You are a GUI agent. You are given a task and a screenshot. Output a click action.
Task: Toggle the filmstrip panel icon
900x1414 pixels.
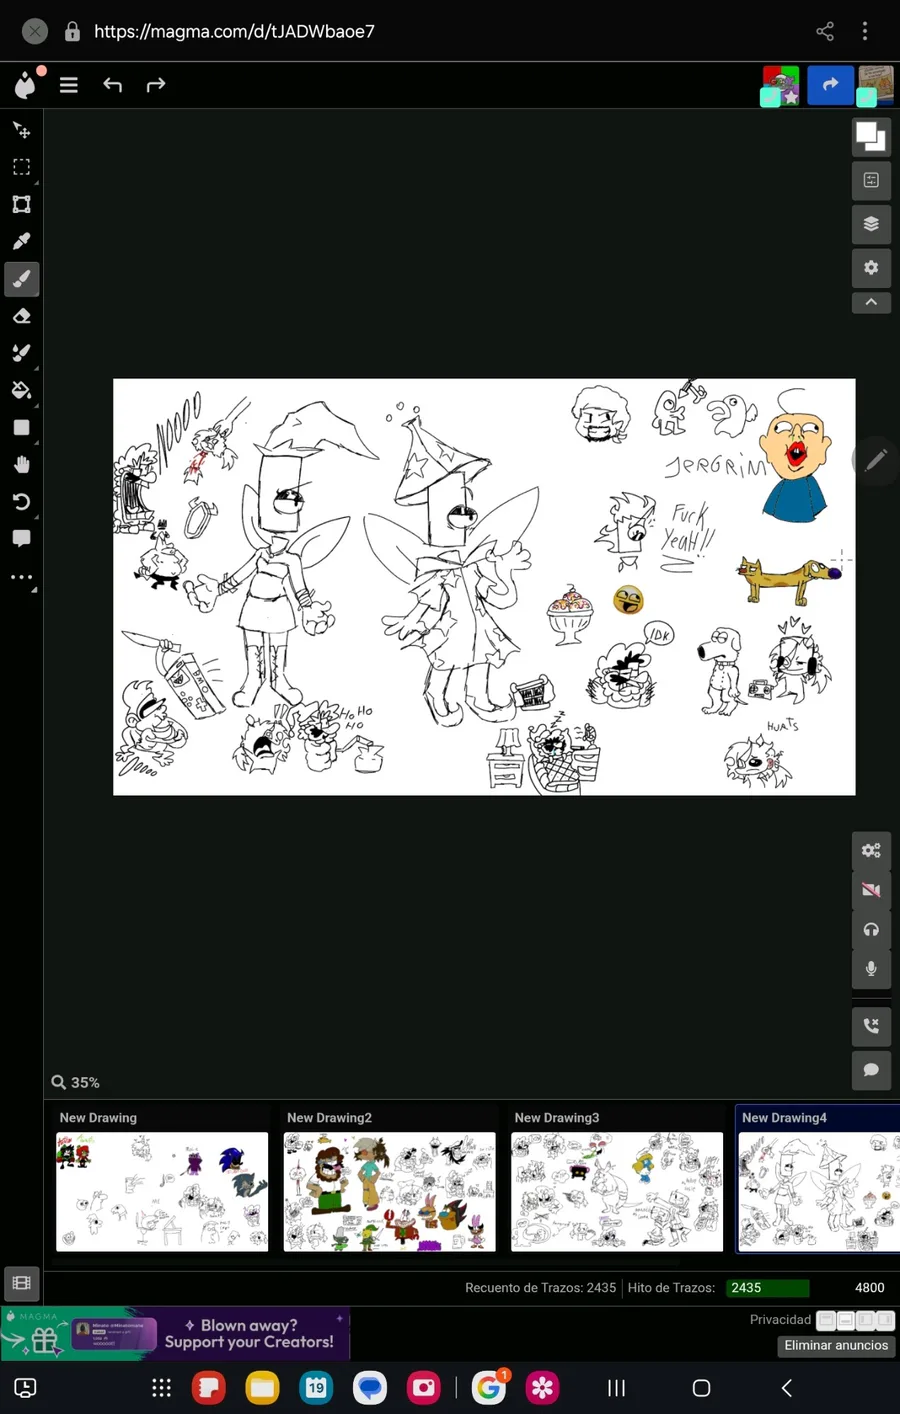coord(21,1282)
